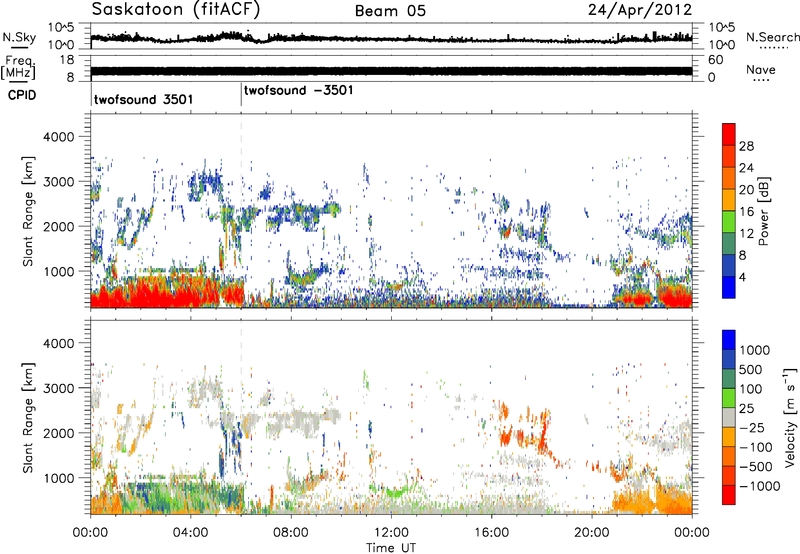This screenshot has height=554, width=800.
Task: Click the 'CPID' row label
Action: click(x=22, y=95)
